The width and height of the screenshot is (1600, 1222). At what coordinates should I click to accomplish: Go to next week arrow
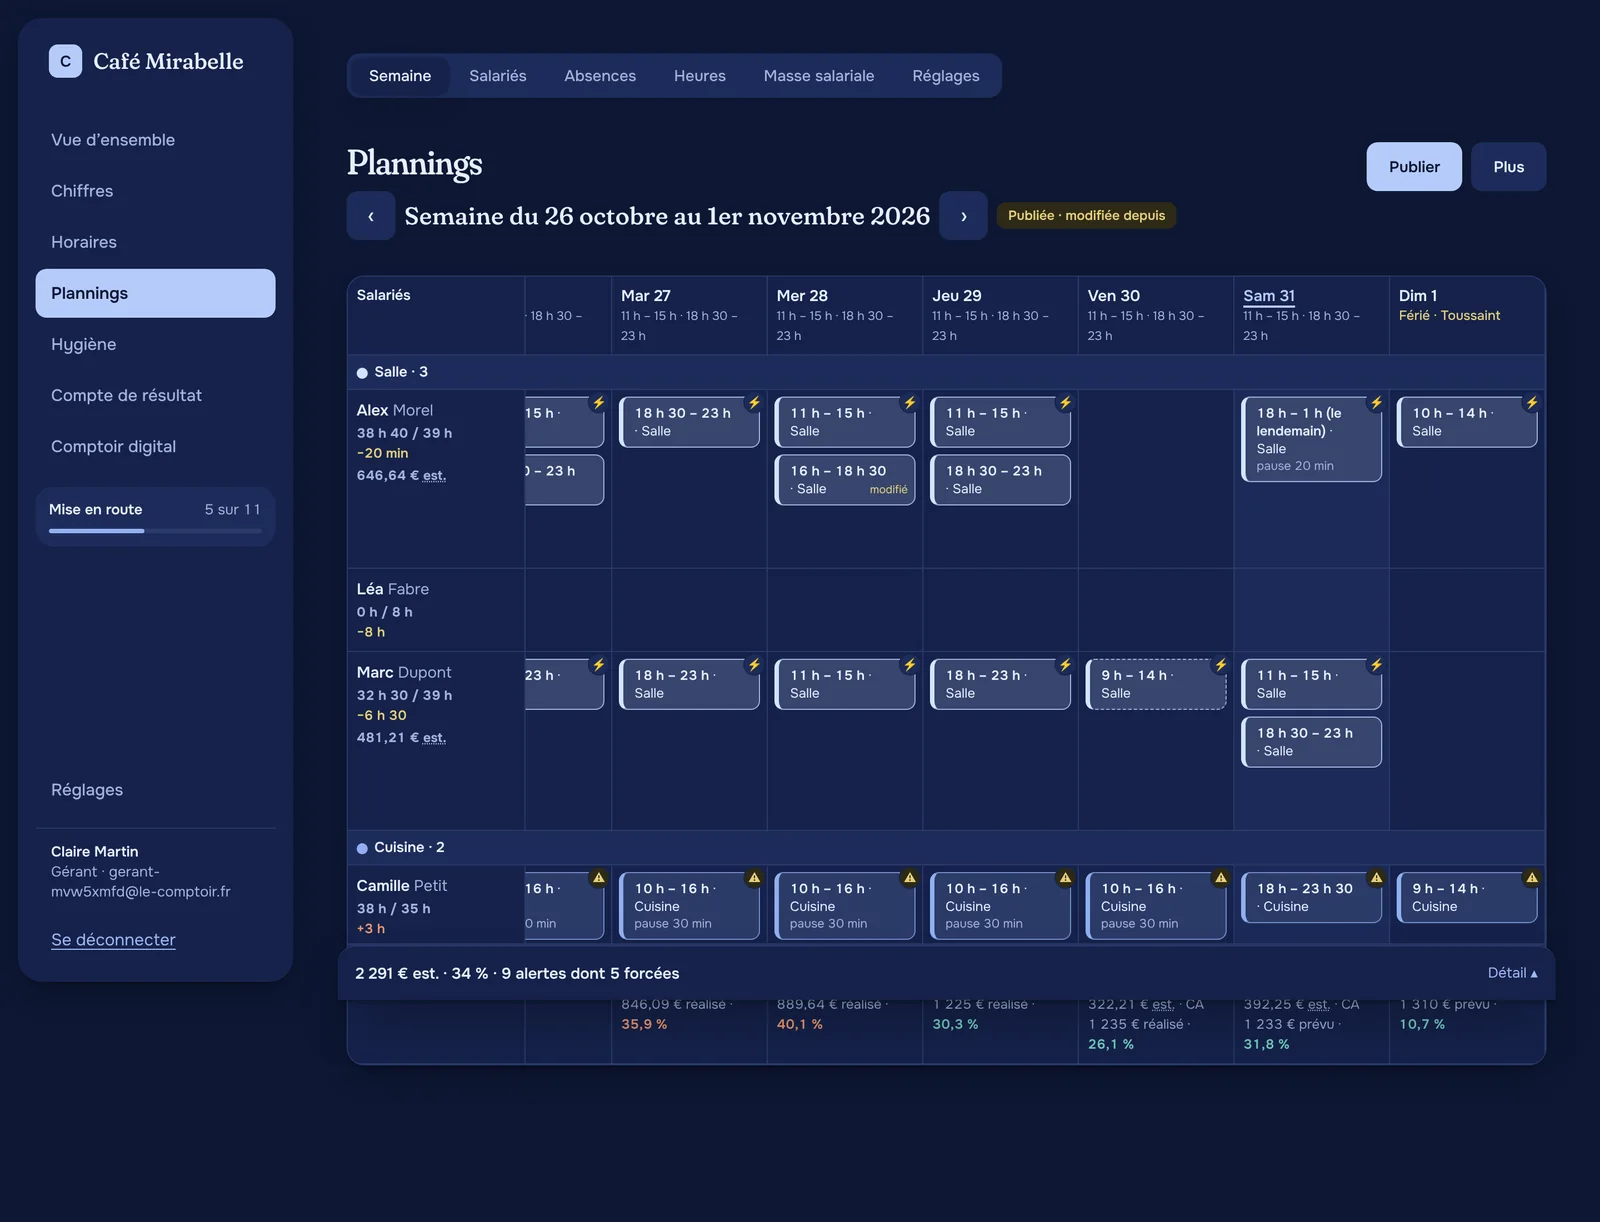click(963, 216)
